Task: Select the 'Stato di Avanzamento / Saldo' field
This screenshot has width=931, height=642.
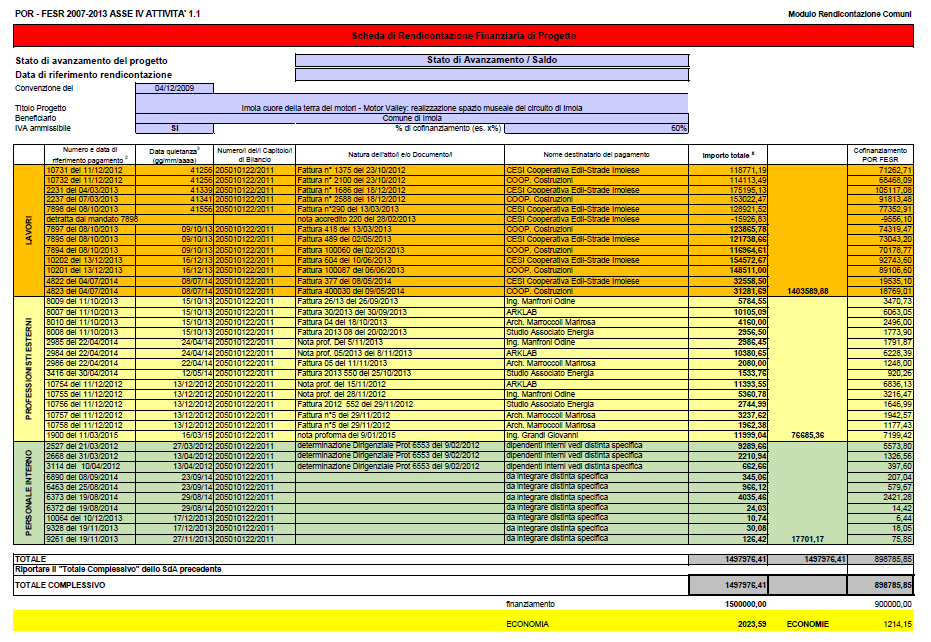Action: 492,60
